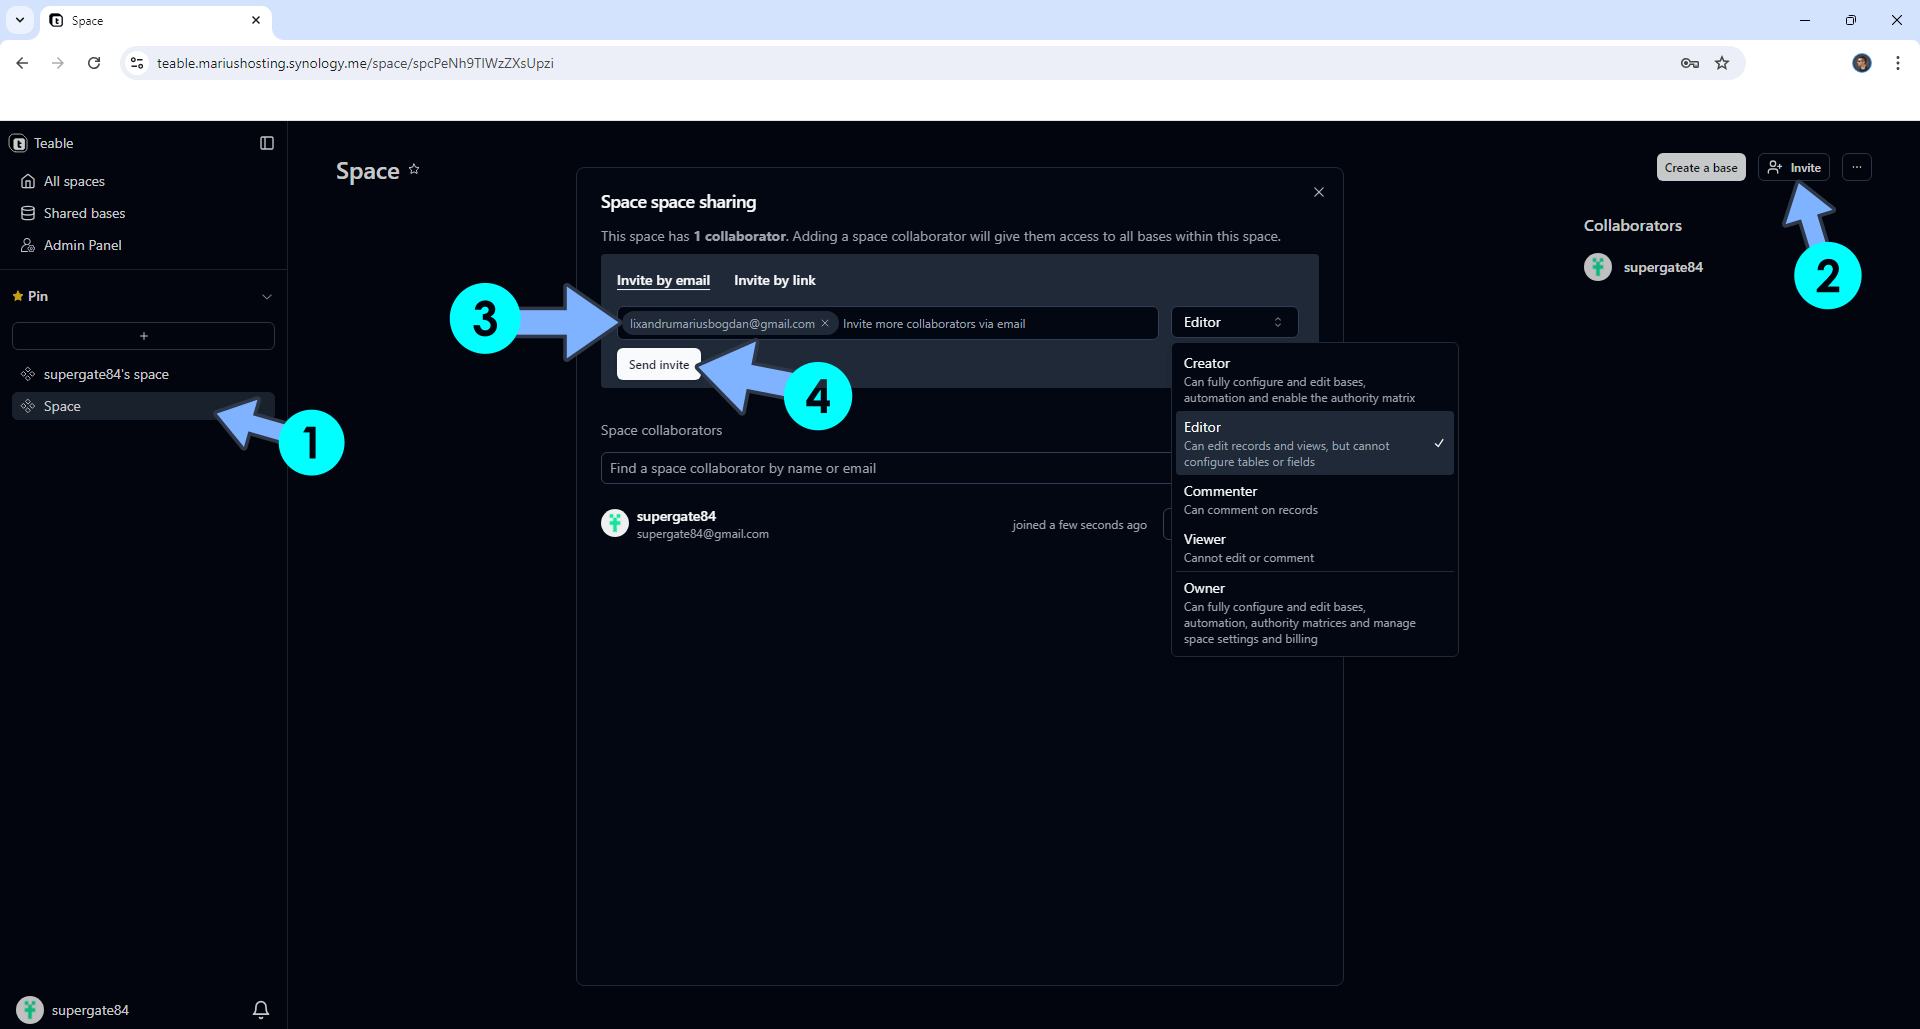Click the plus button under Pin
This screenshot has height=1029, width=1920.
(143, 336)
